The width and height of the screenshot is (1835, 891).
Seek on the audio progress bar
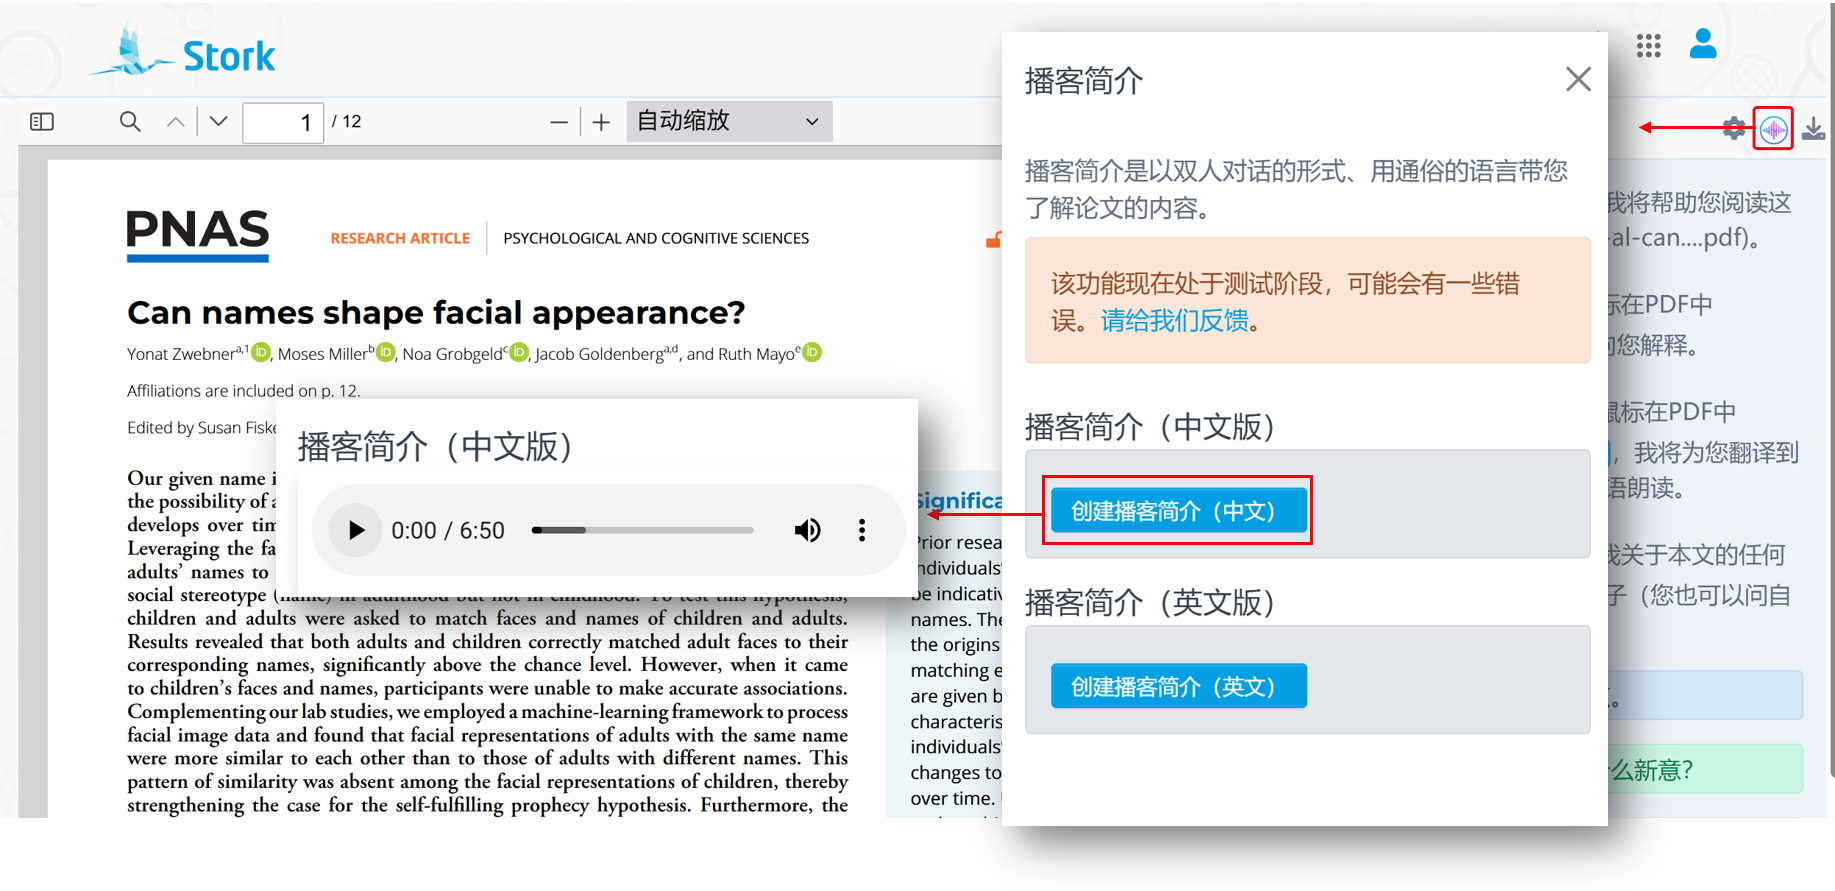point(642,530)
